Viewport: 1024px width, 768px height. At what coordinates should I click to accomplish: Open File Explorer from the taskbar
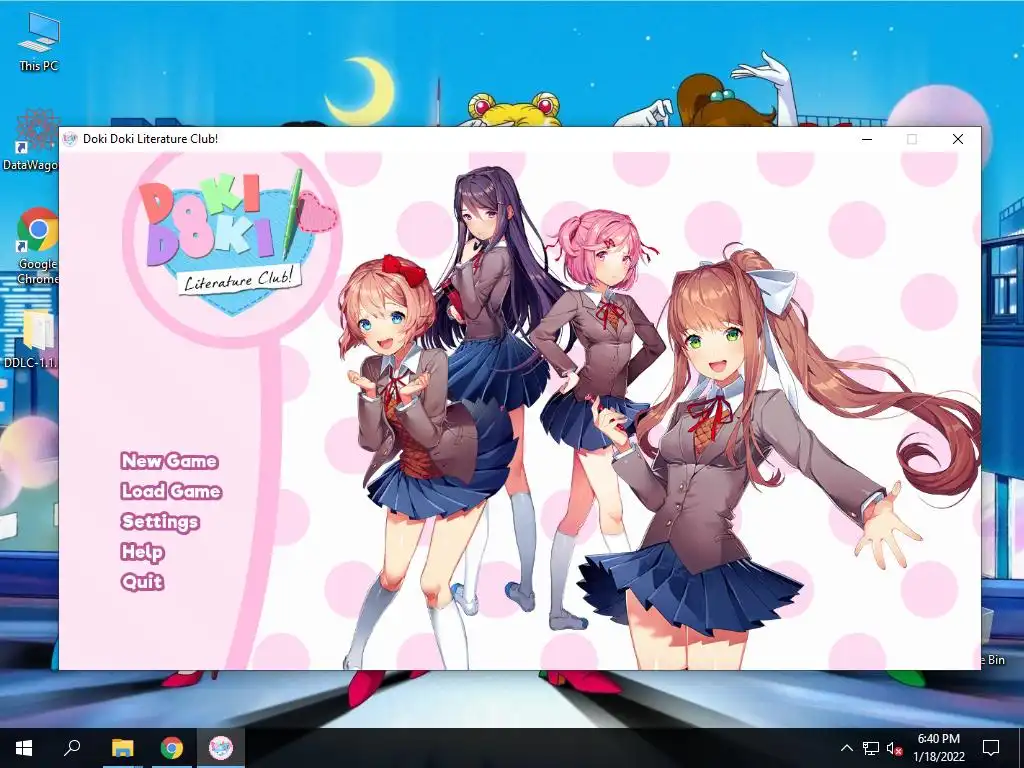tap(122, 748)
